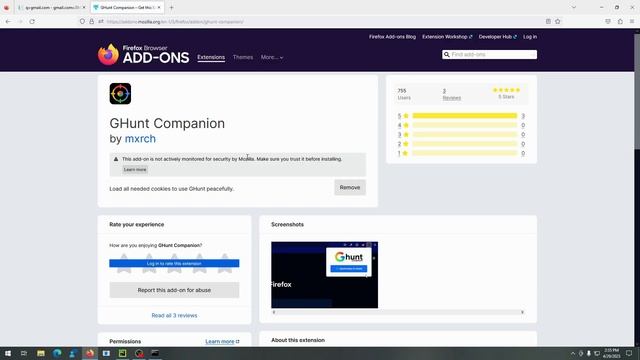Expand the list all tabs chevron
Image resolution: width=640 pixels, height=360 pixels.
573,7
